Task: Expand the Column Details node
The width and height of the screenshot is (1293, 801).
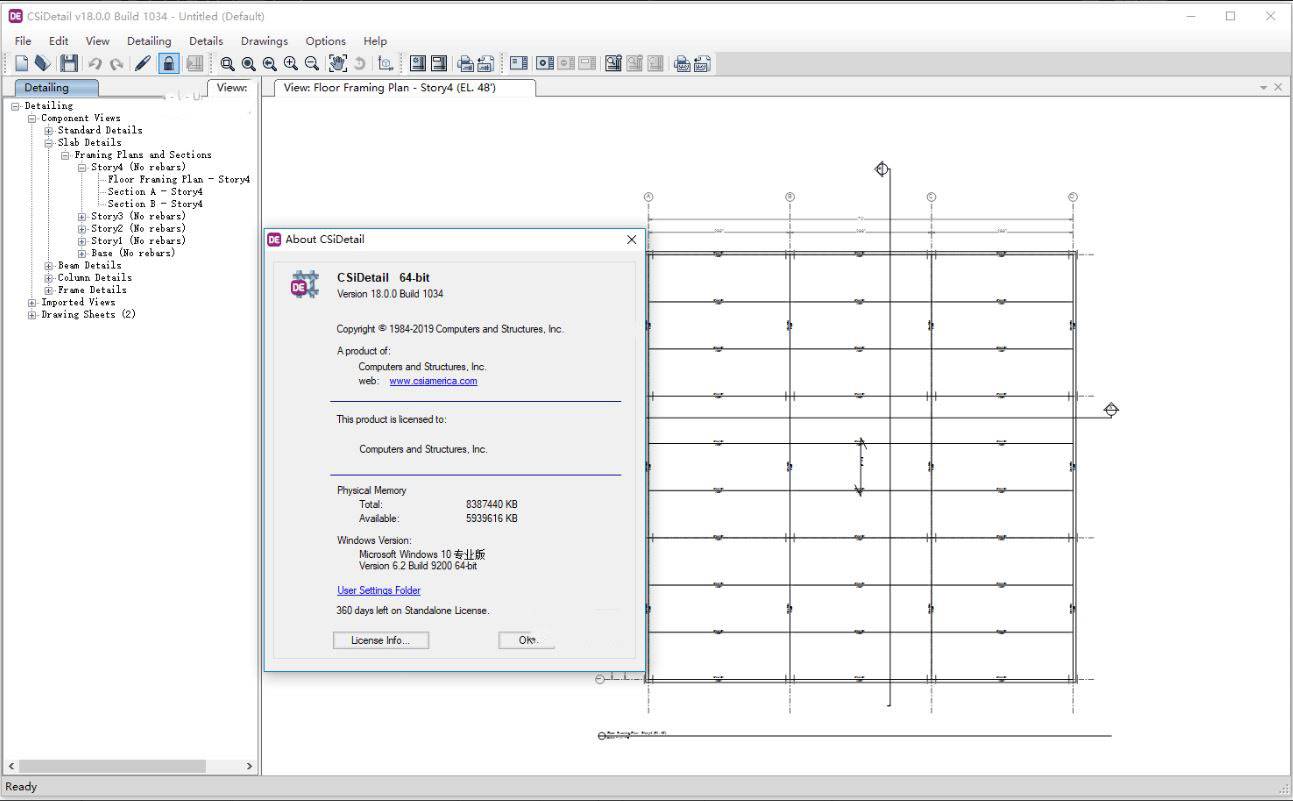Action: [49, 278]
